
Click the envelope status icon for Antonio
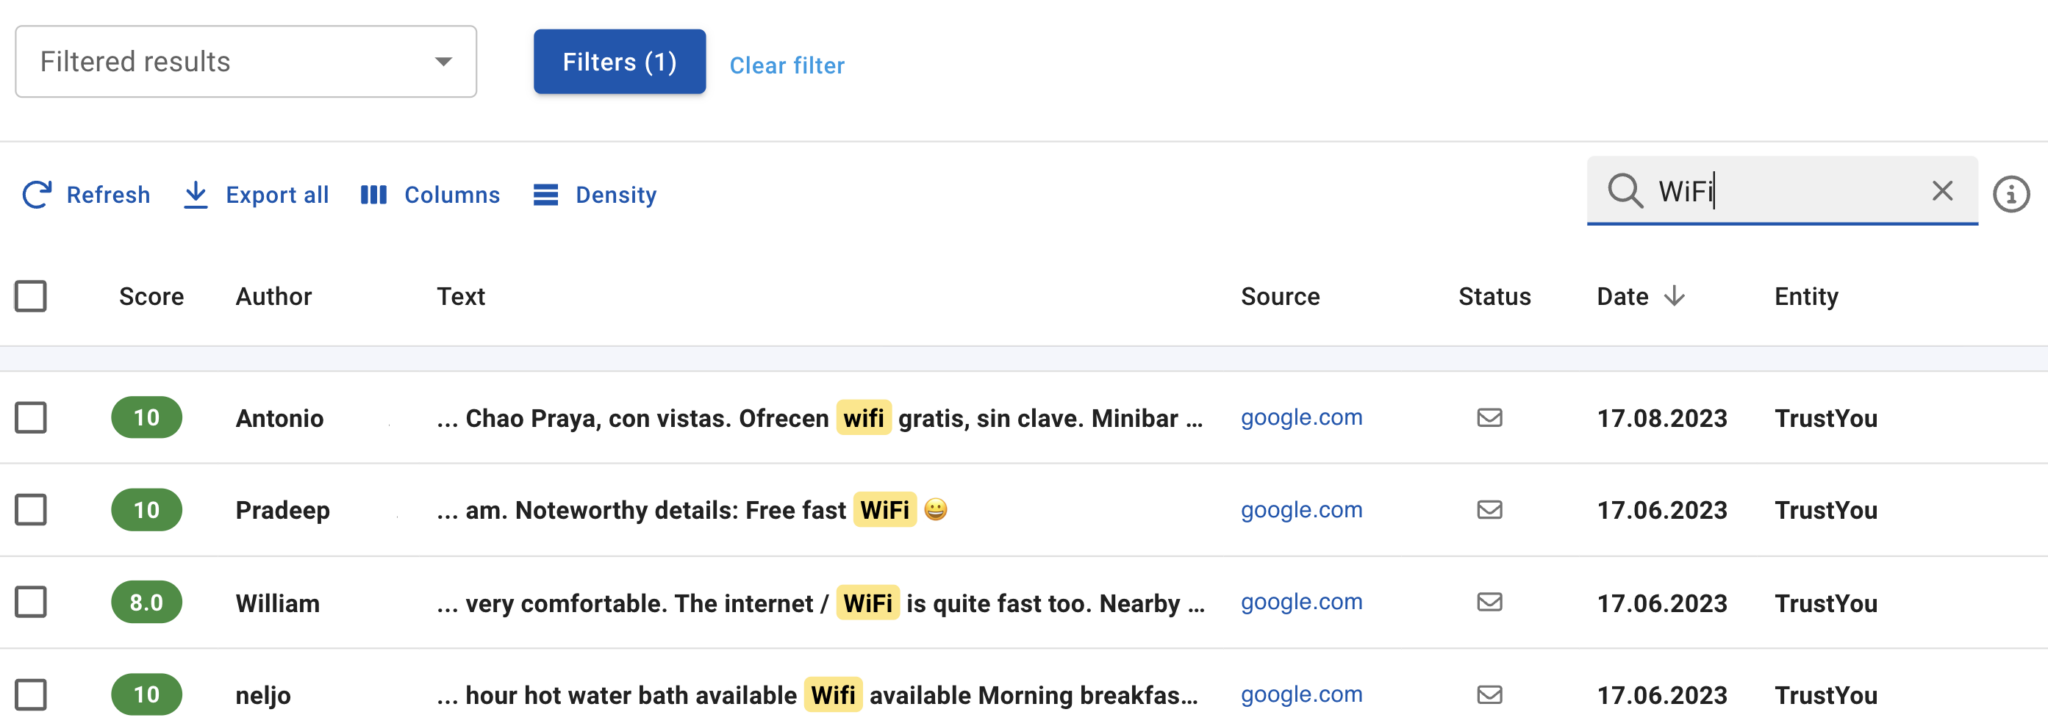(x=1490, y=418)
